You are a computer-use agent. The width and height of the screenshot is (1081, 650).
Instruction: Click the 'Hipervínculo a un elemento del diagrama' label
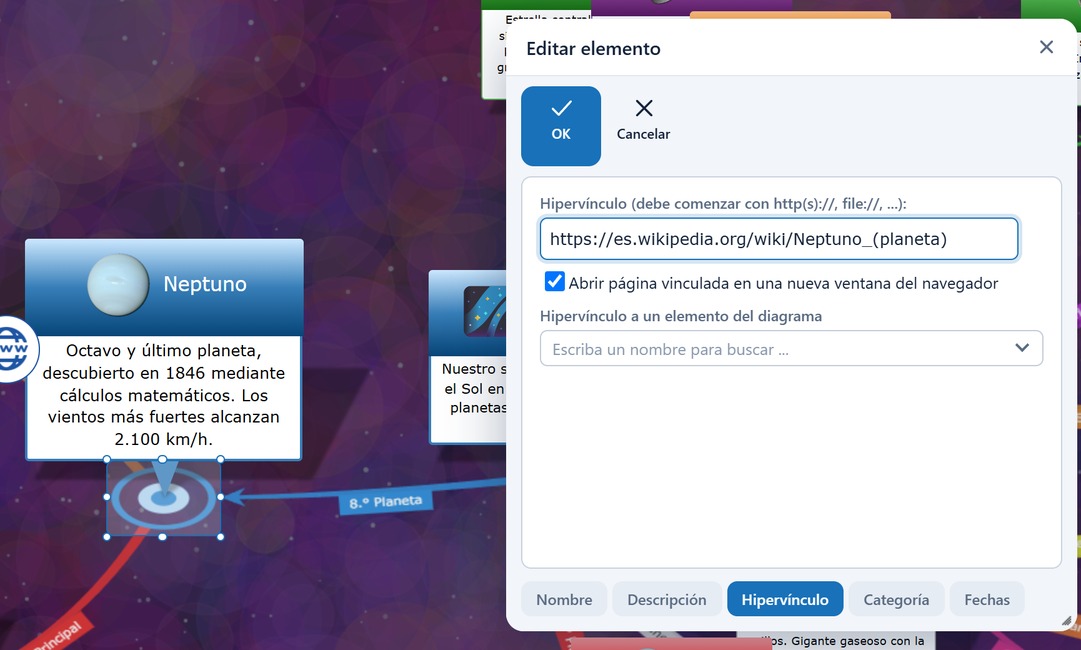(x=680, y=316)
